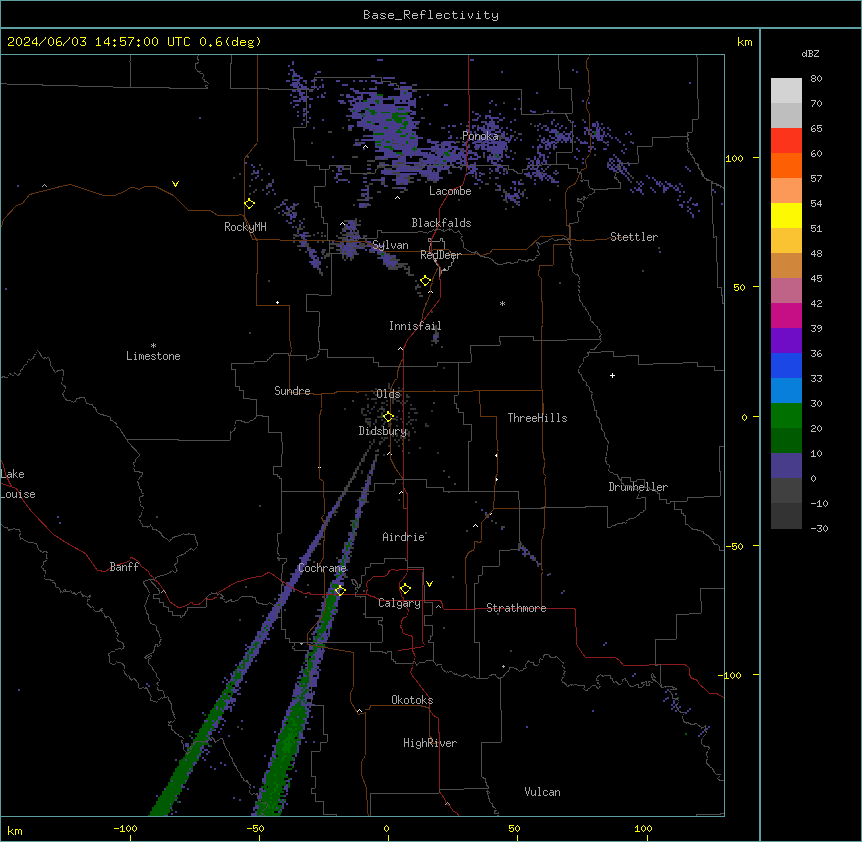Image resolution: width=862 pixels, height=842 pixels.
Task: Click the Base_Reflectivity title text
Action: (431, 15)
